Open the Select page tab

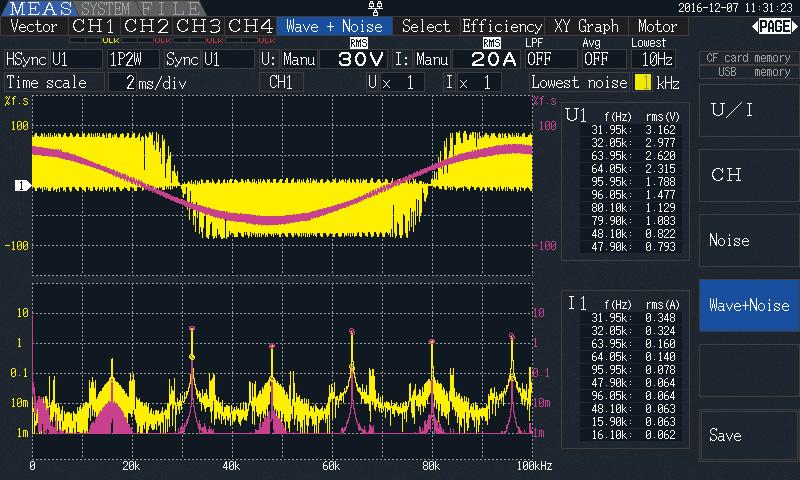tap(426, 26)
